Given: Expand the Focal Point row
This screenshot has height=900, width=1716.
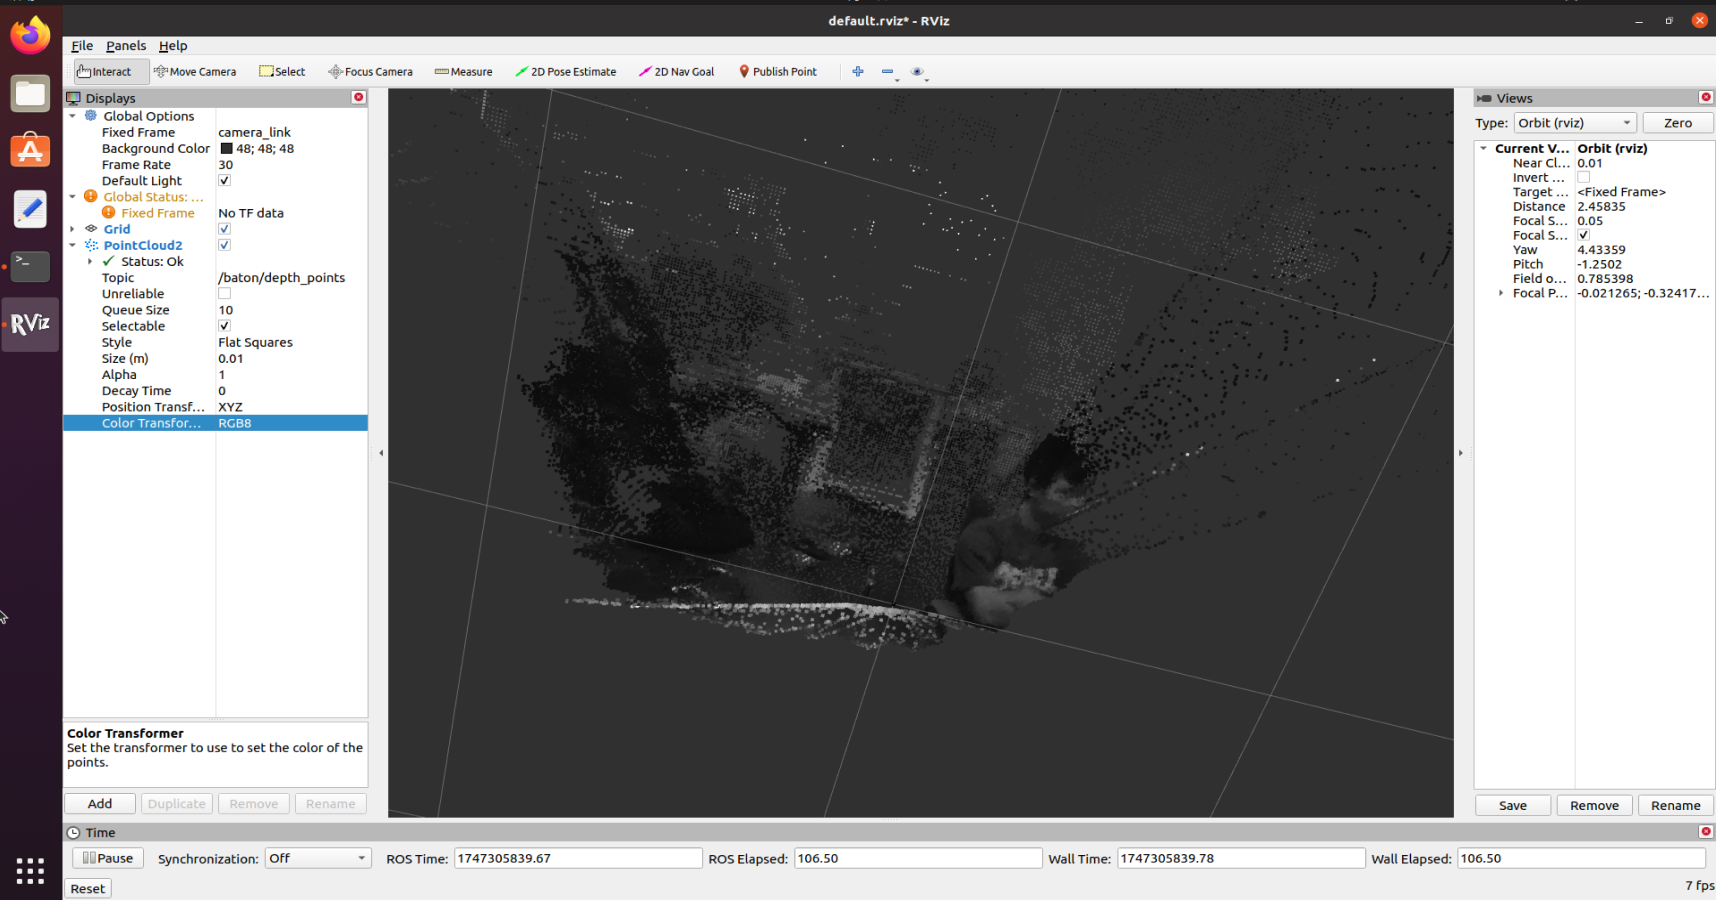Looking at the screenshot, I should point(1501,293).
